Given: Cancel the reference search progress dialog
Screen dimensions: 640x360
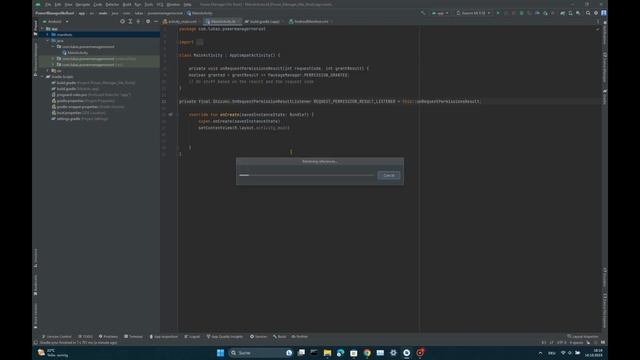Looking at the screenshot, I should pyautogui.click(x=389, y=176).
